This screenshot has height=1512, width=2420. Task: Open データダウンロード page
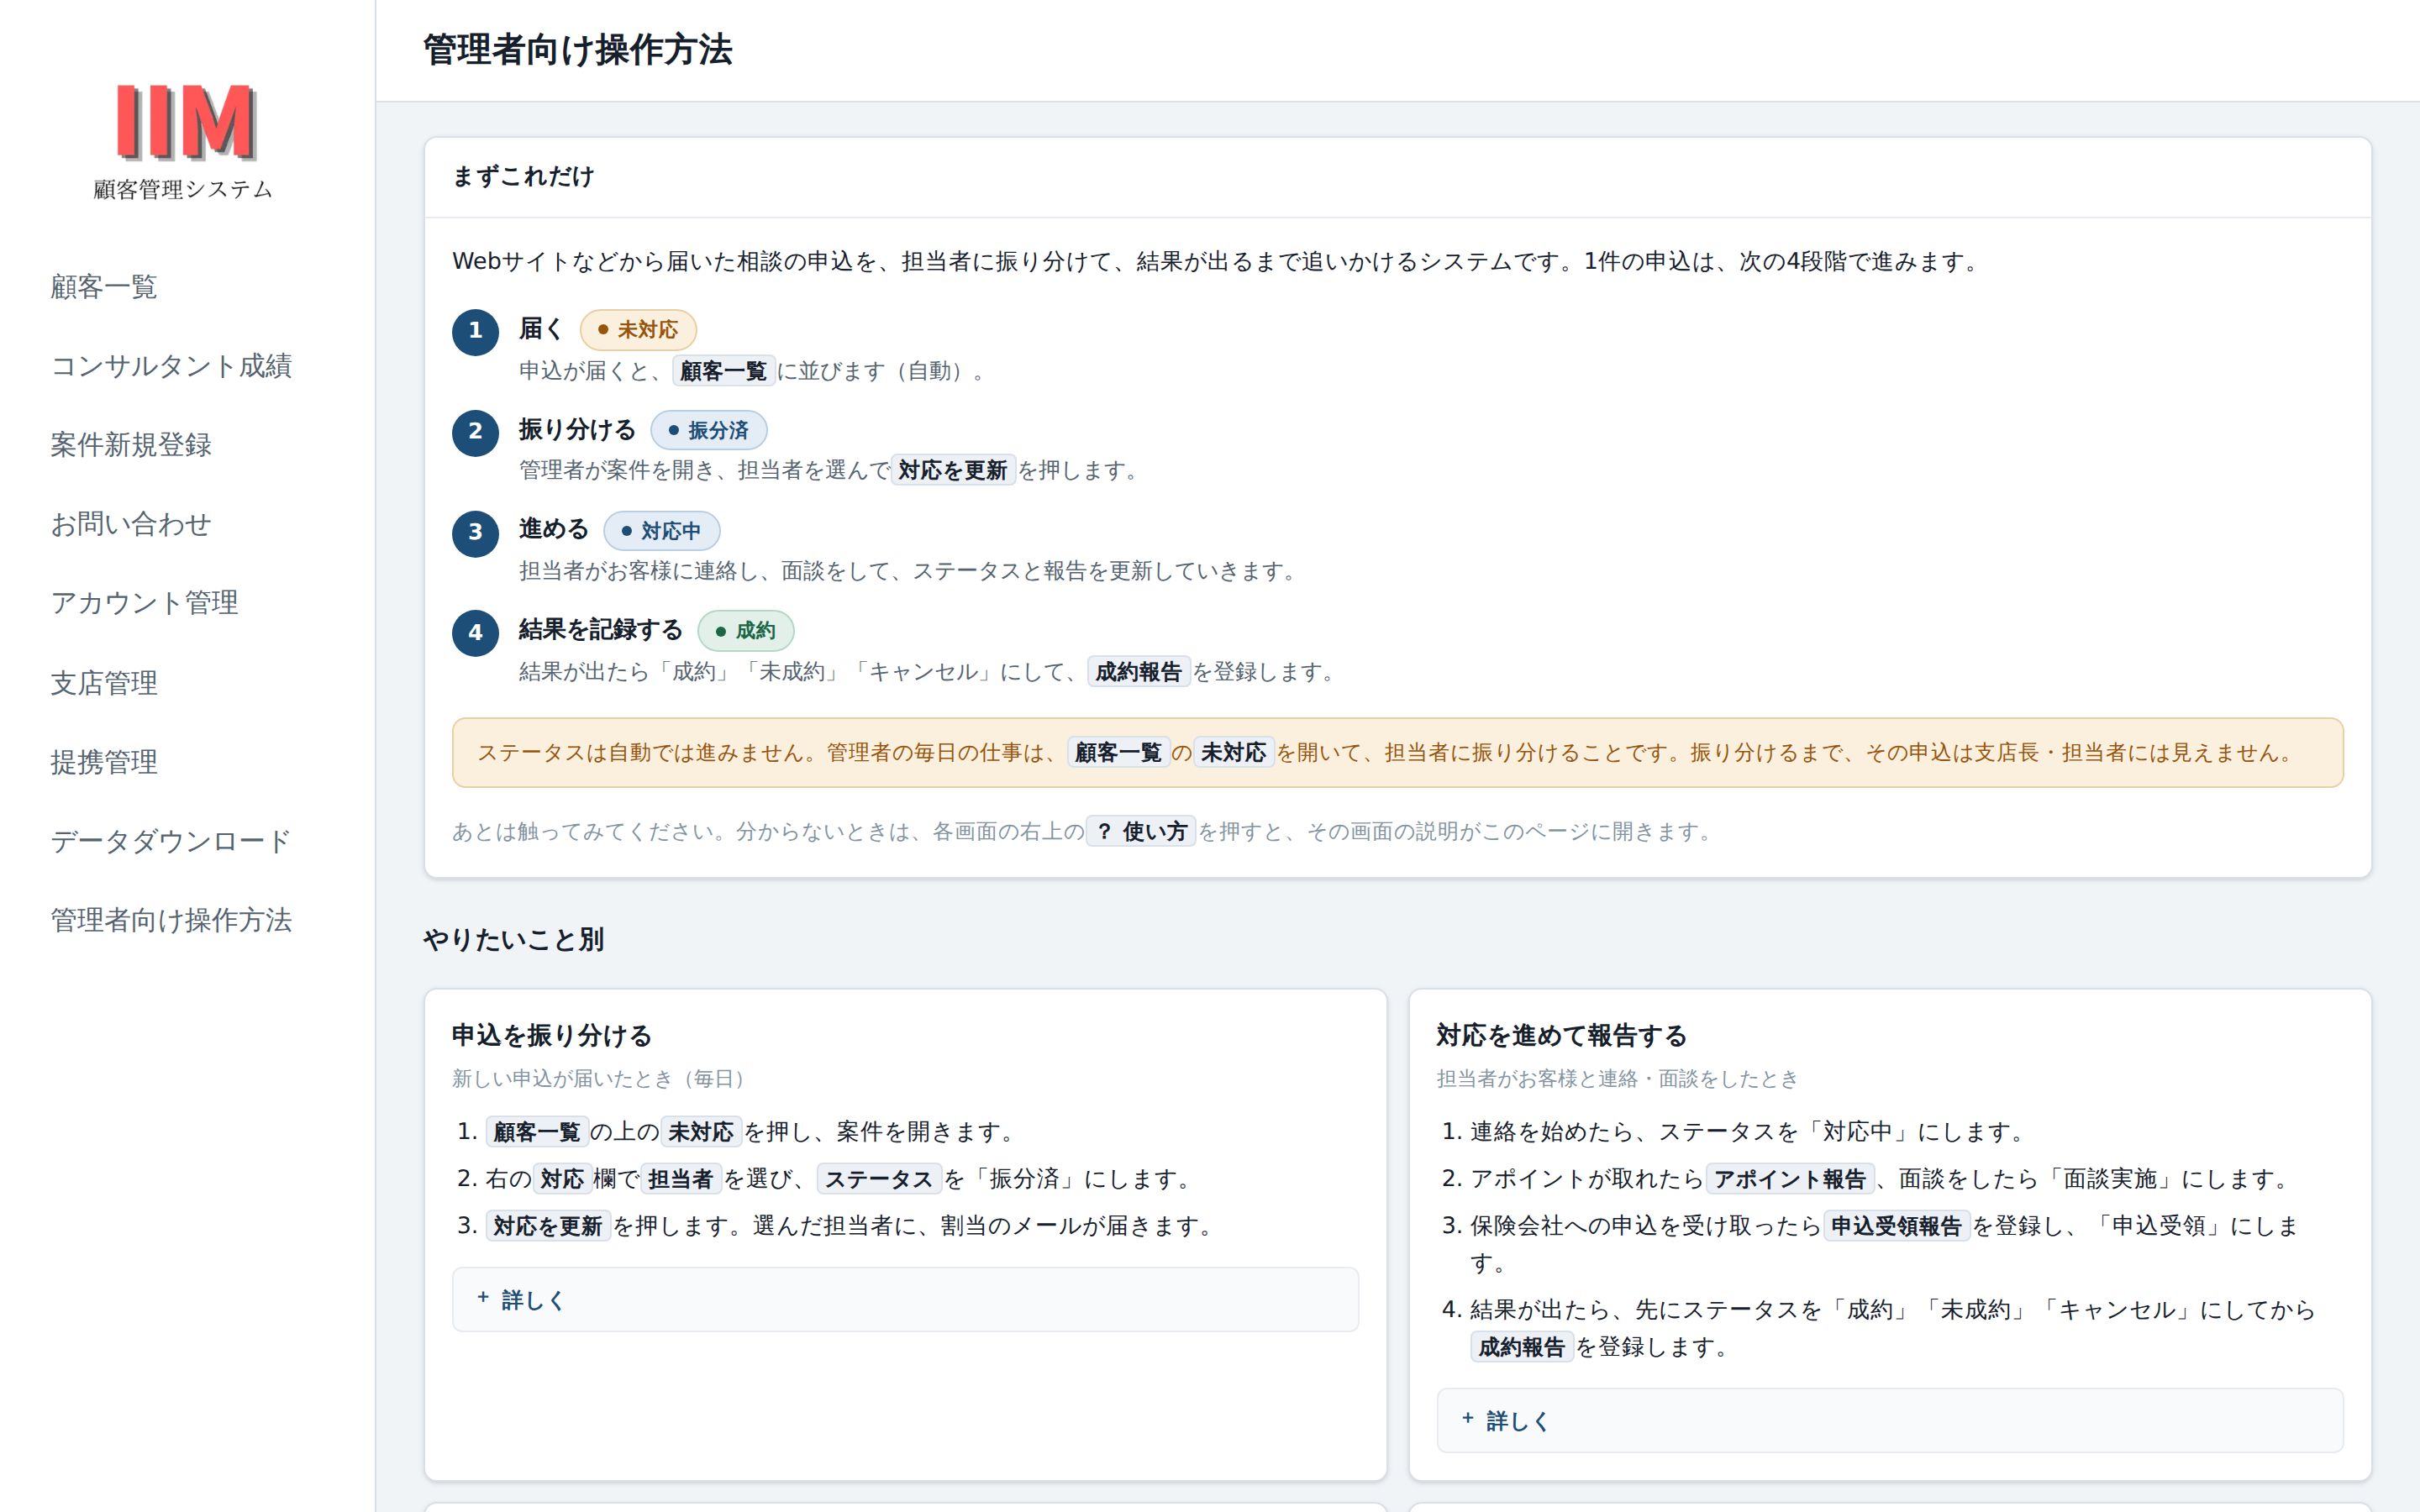[x=171, y=841]
